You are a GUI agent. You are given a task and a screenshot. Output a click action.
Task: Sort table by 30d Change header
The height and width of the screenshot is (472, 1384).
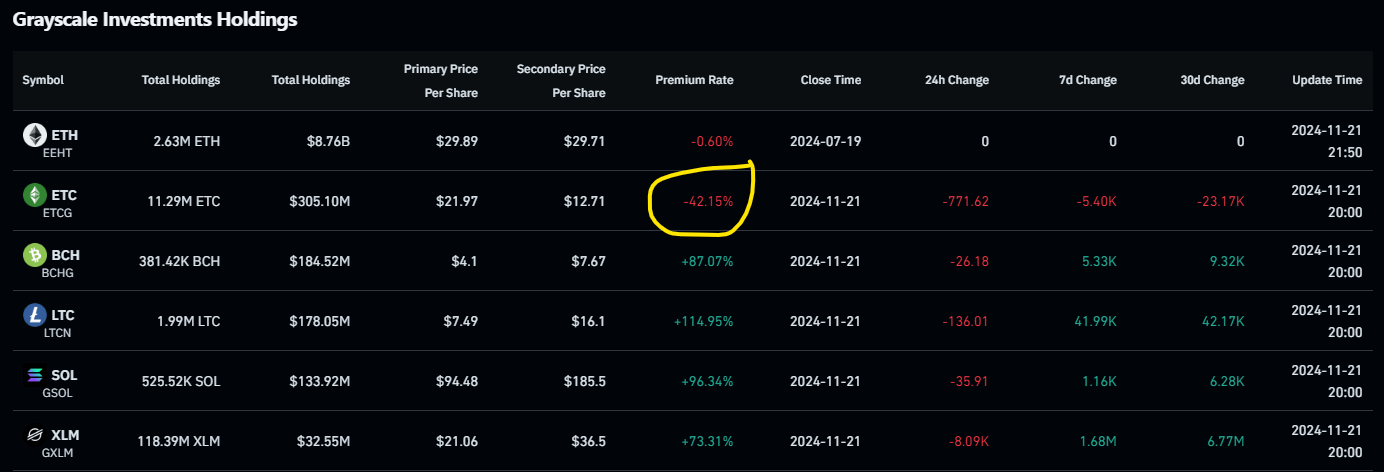pos(1212,80)
